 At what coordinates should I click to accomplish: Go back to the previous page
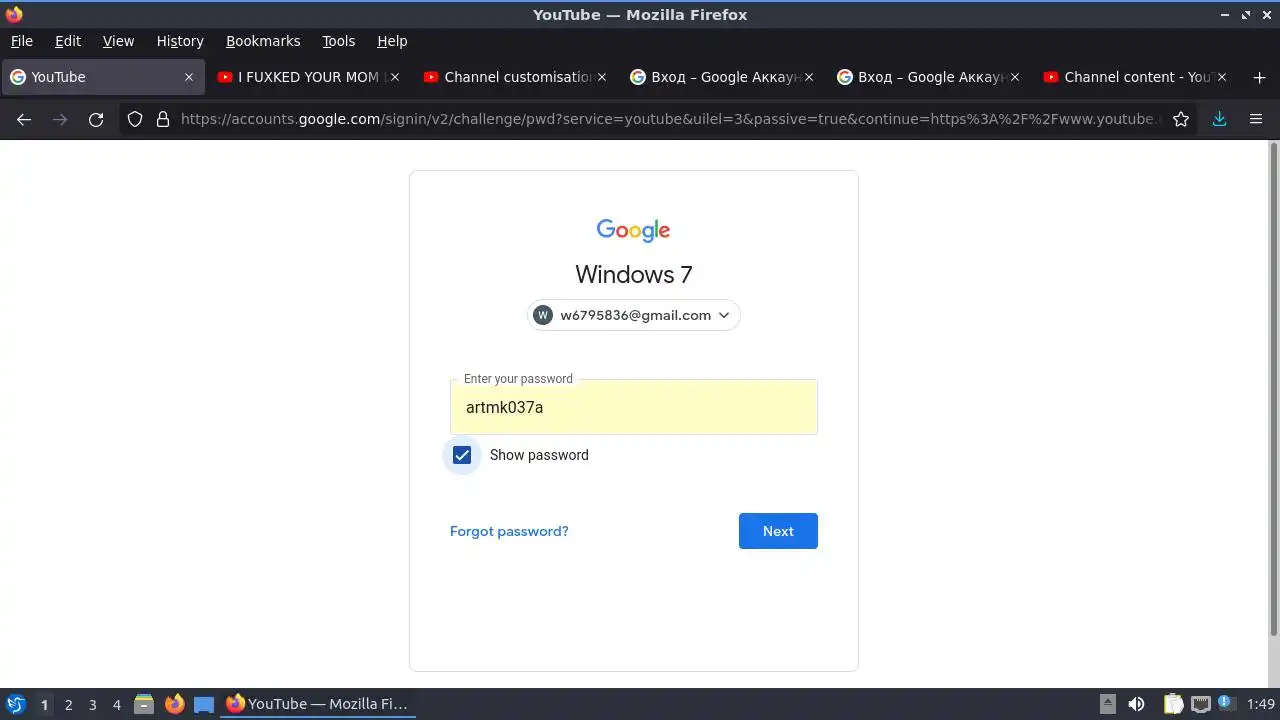point(24,119)
